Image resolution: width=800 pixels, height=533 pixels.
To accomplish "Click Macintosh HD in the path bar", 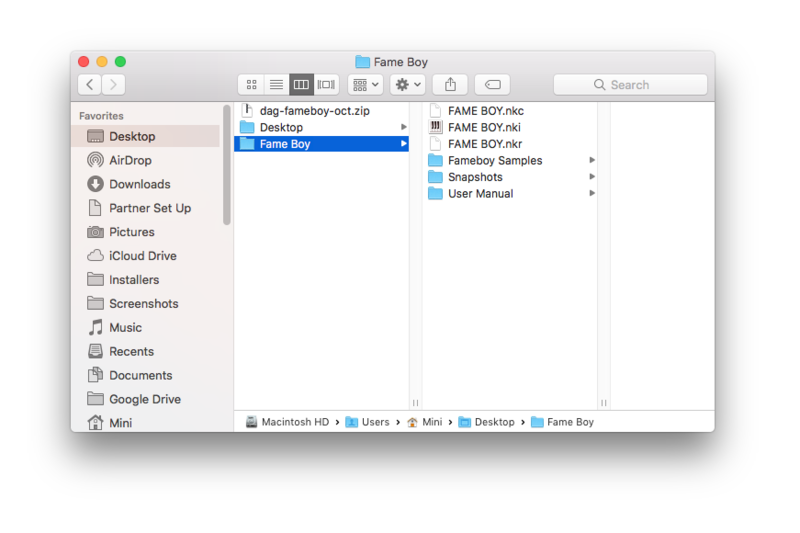I will tap(288, 422).
